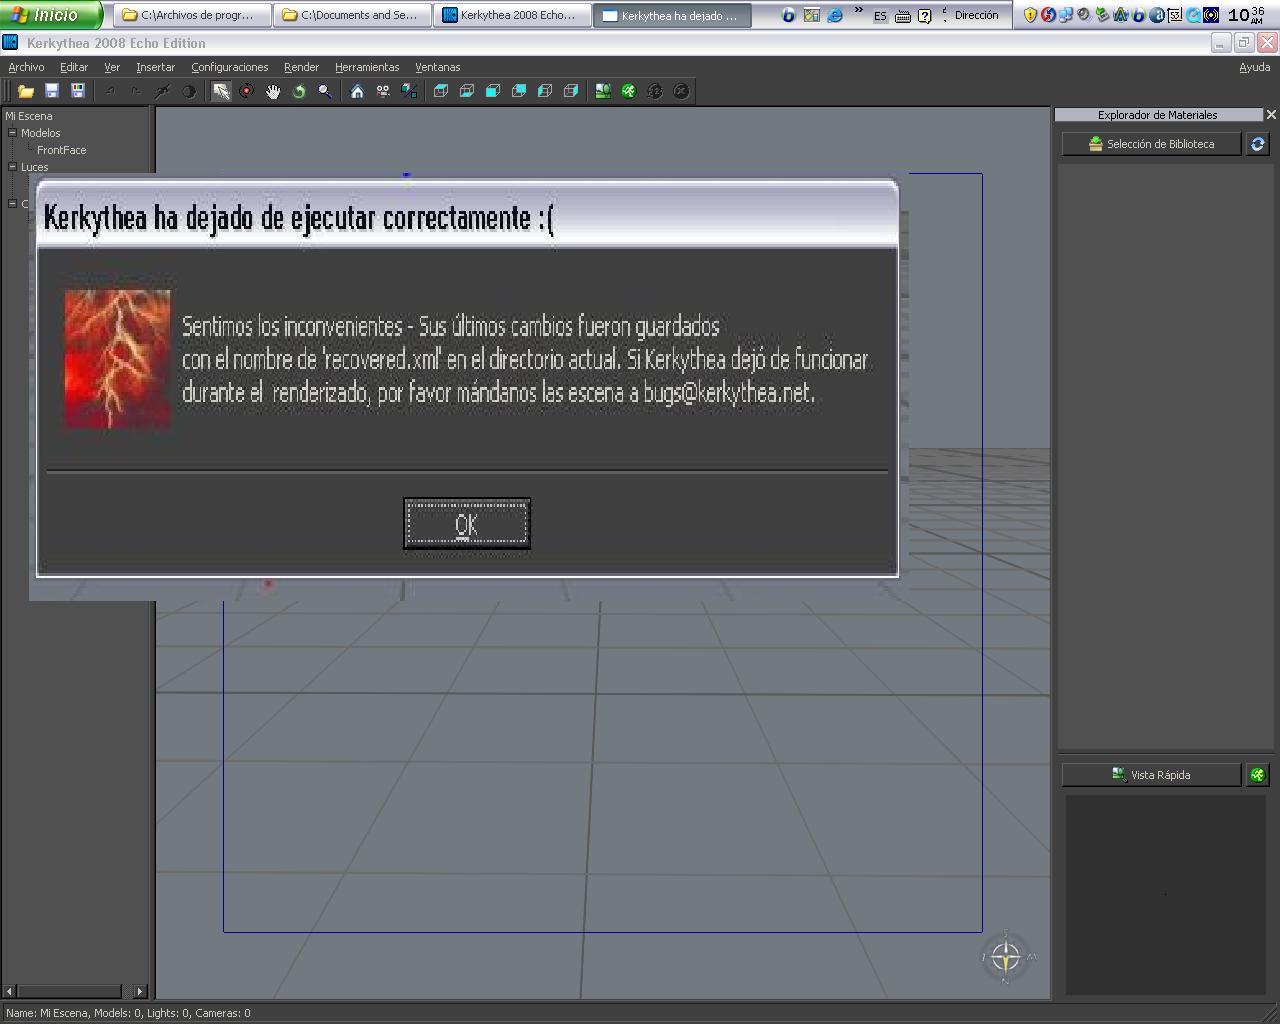Select the FrontFace model in tree
The width and height of the screenshot is (1280, 1024).
(x=61, y=150)
